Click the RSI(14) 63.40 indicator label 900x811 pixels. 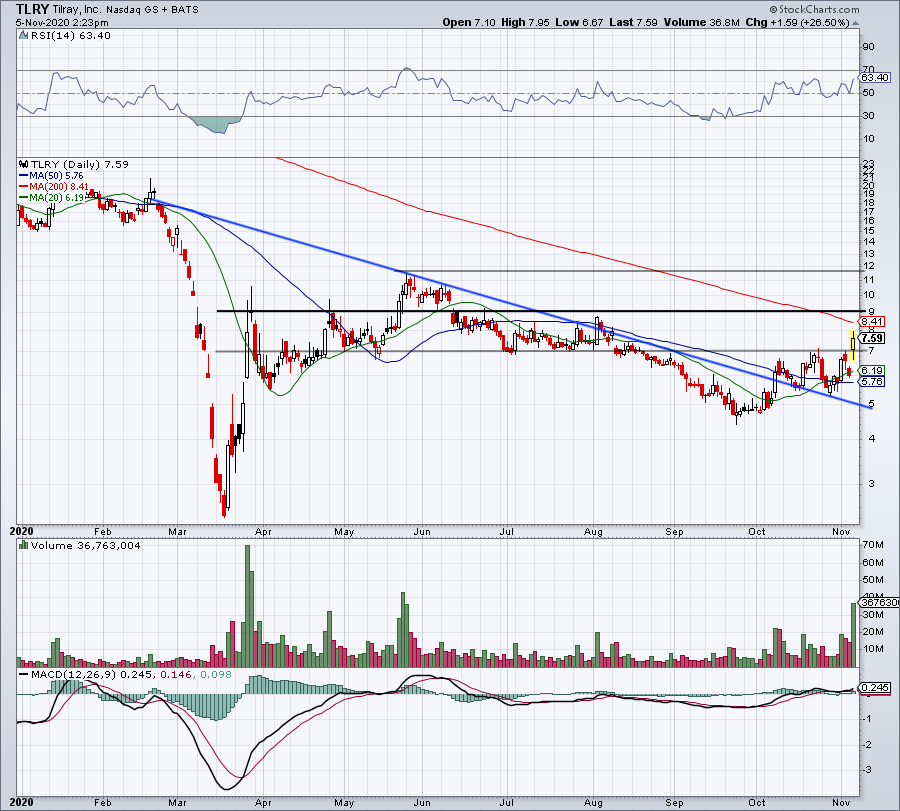coord(70,36)
